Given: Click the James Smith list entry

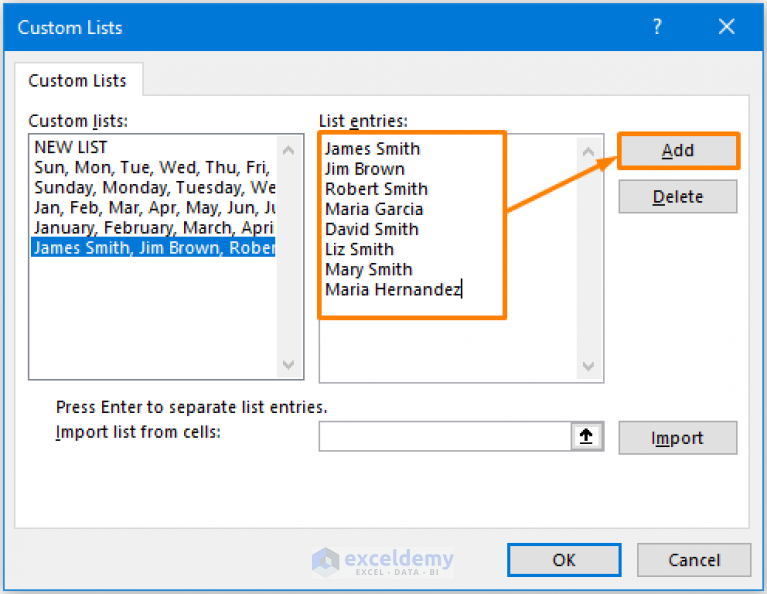Looking at the screenshot, I should point(373,149).
